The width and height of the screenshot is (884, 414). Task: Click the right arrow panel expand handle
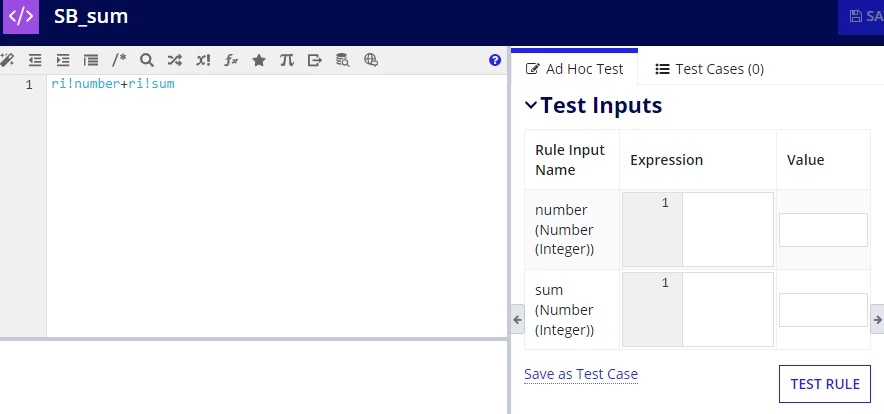click(877, 319)
